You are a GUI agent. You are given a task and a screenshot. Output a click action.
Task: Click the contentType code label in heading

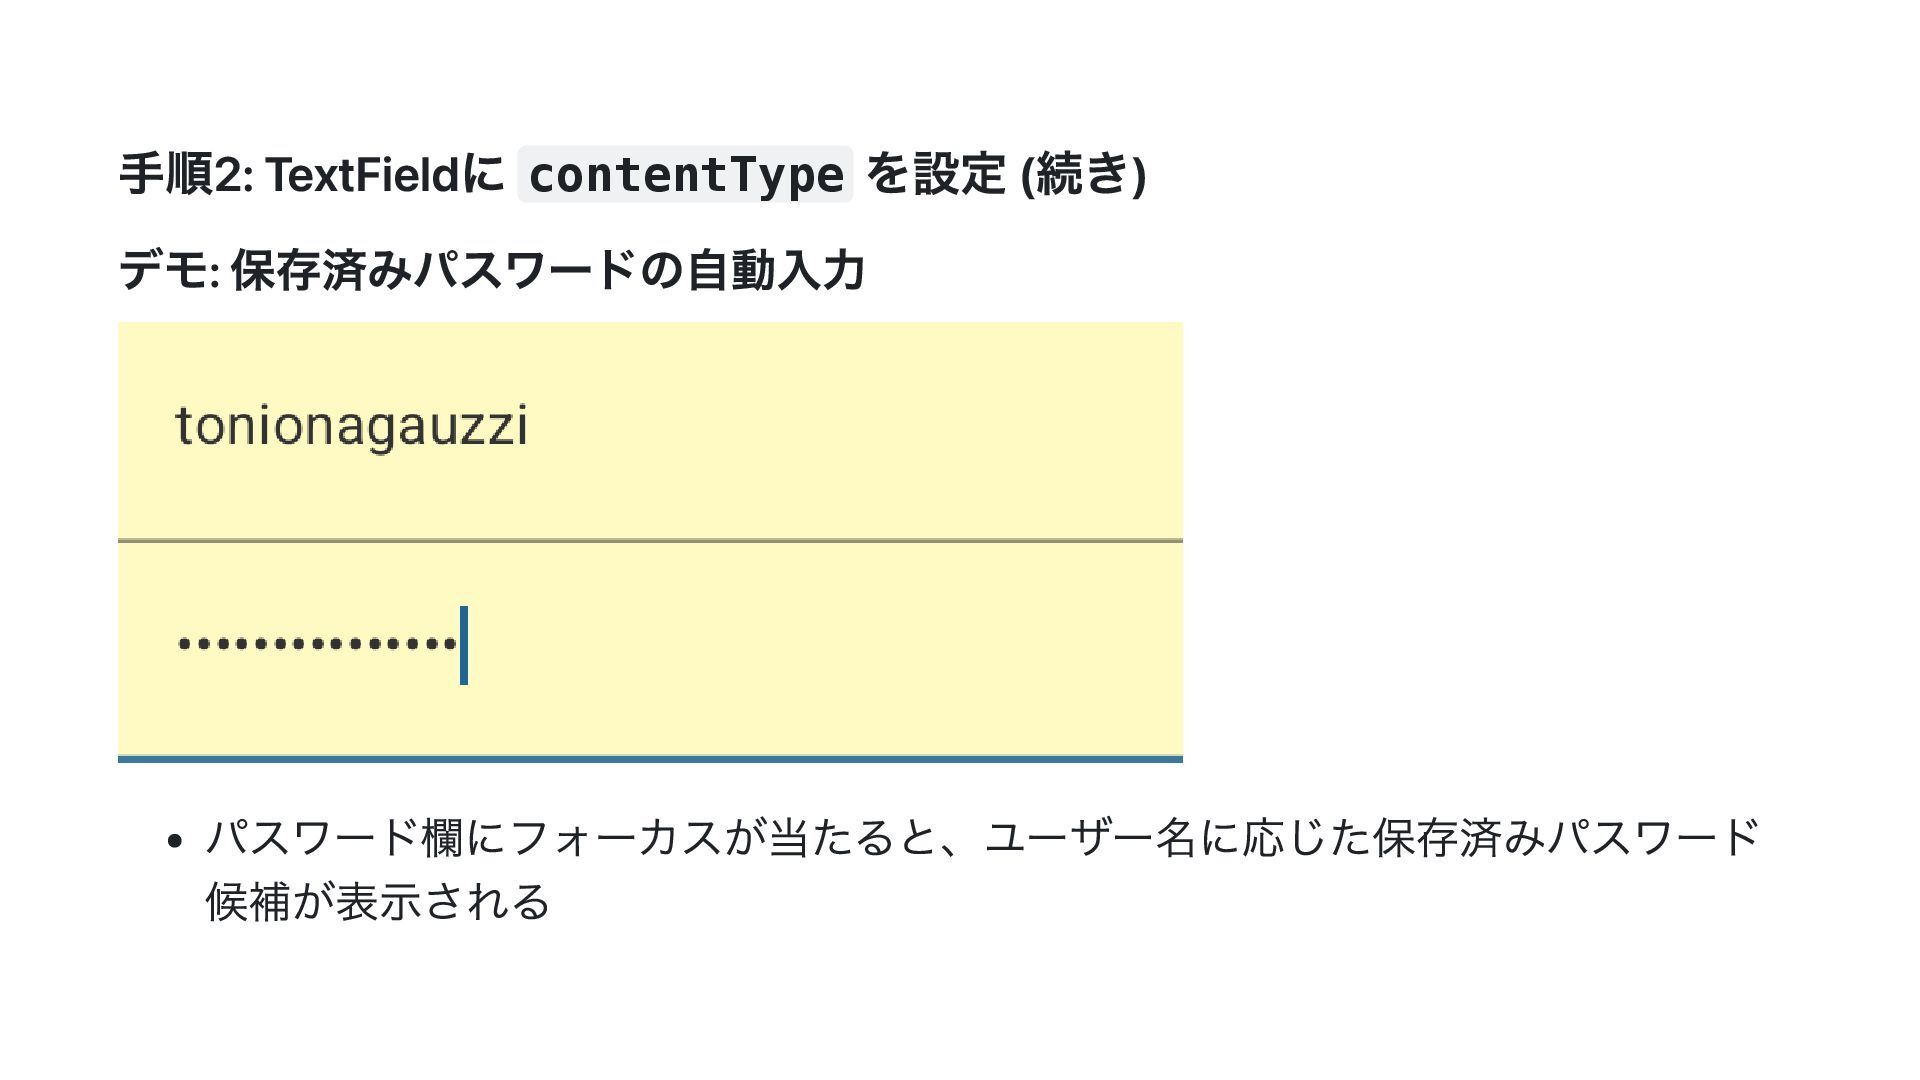tap(685, 175)
